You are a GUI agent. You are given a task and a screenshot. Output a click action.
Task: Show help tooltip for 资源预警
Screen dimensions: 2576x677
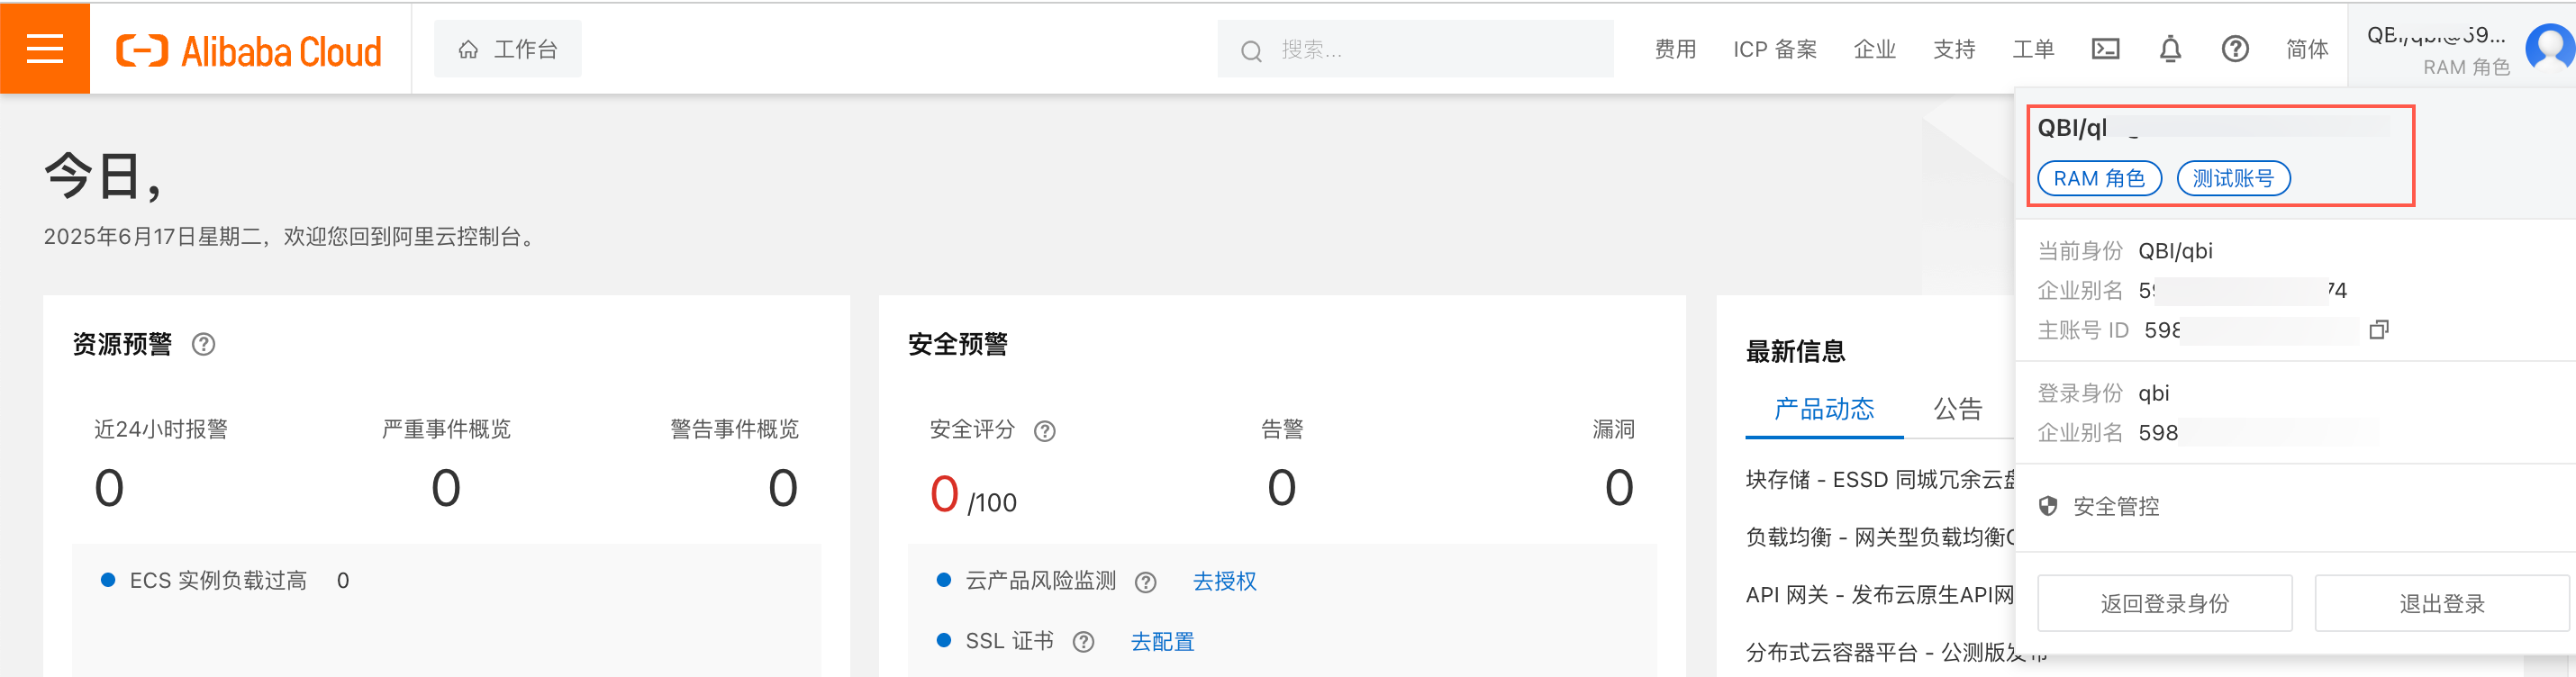(203, 345)
